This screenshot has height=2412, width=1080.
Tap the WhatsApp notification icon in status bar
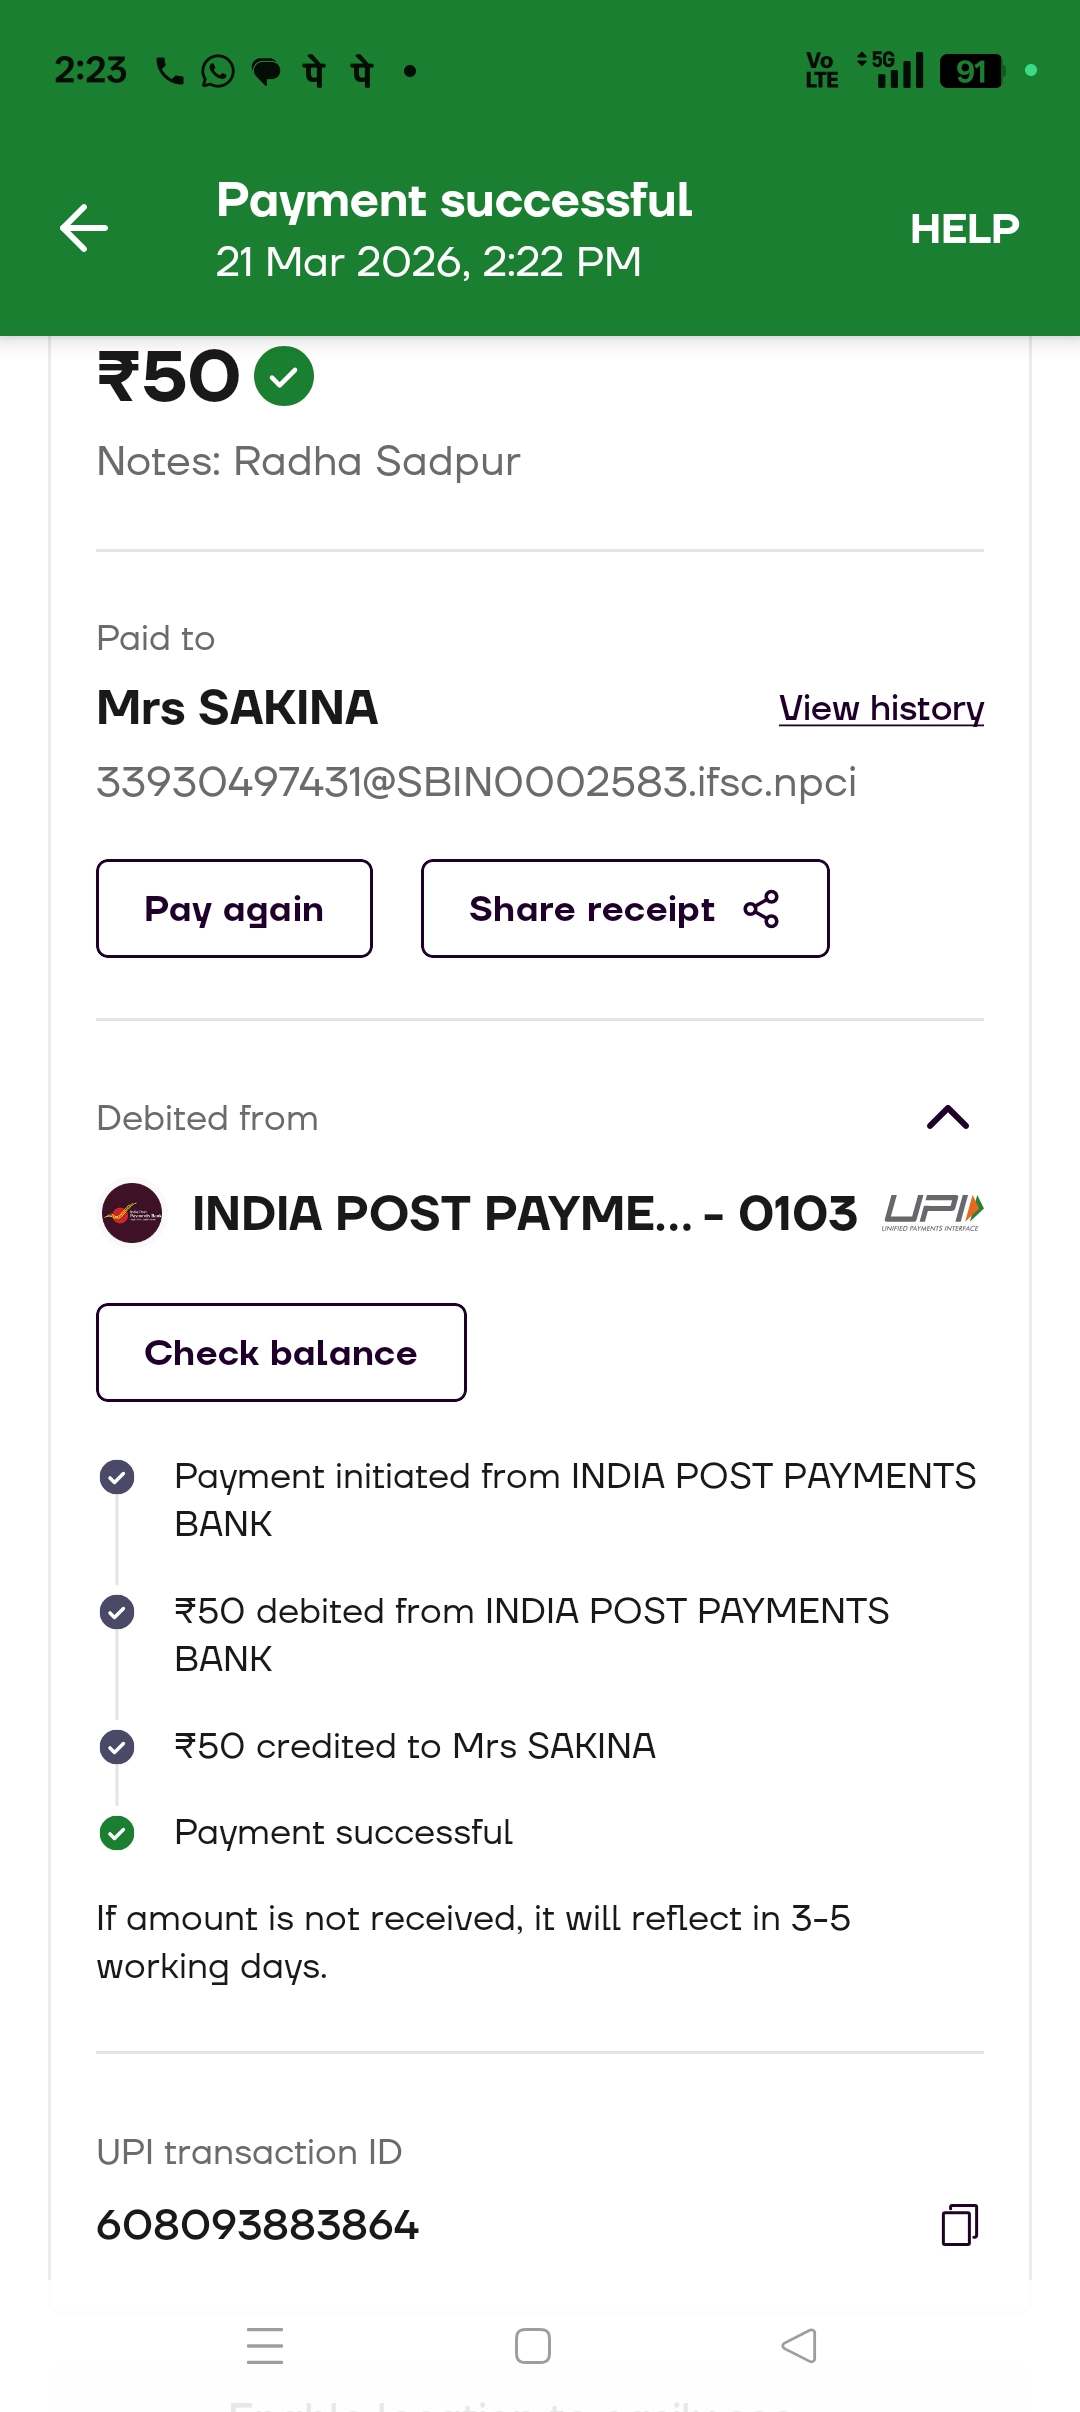tap(217, 71)
